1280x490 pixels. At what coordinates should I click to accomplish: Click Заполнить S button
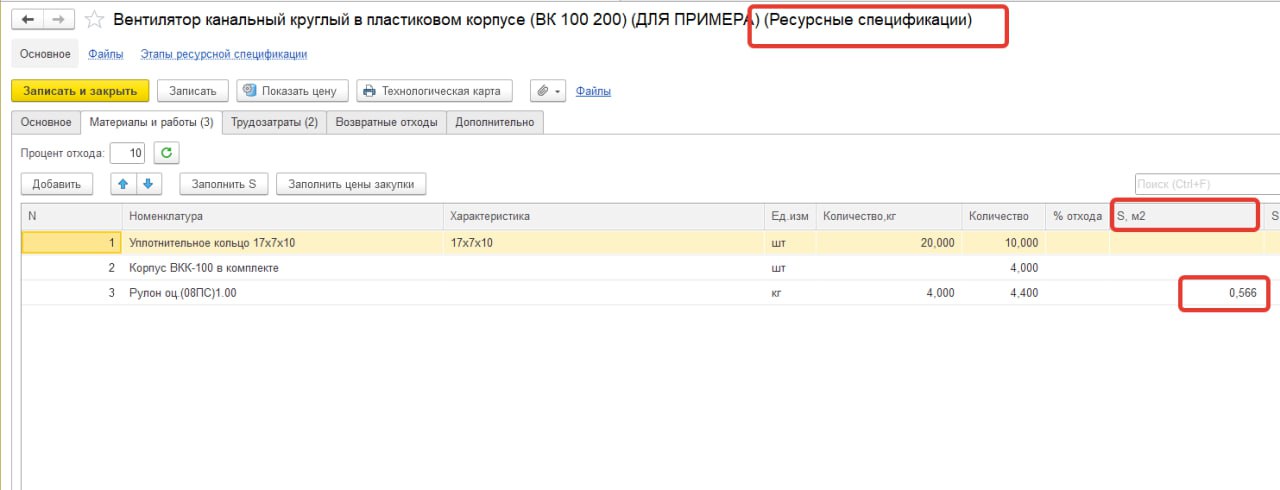pos(224,184)
